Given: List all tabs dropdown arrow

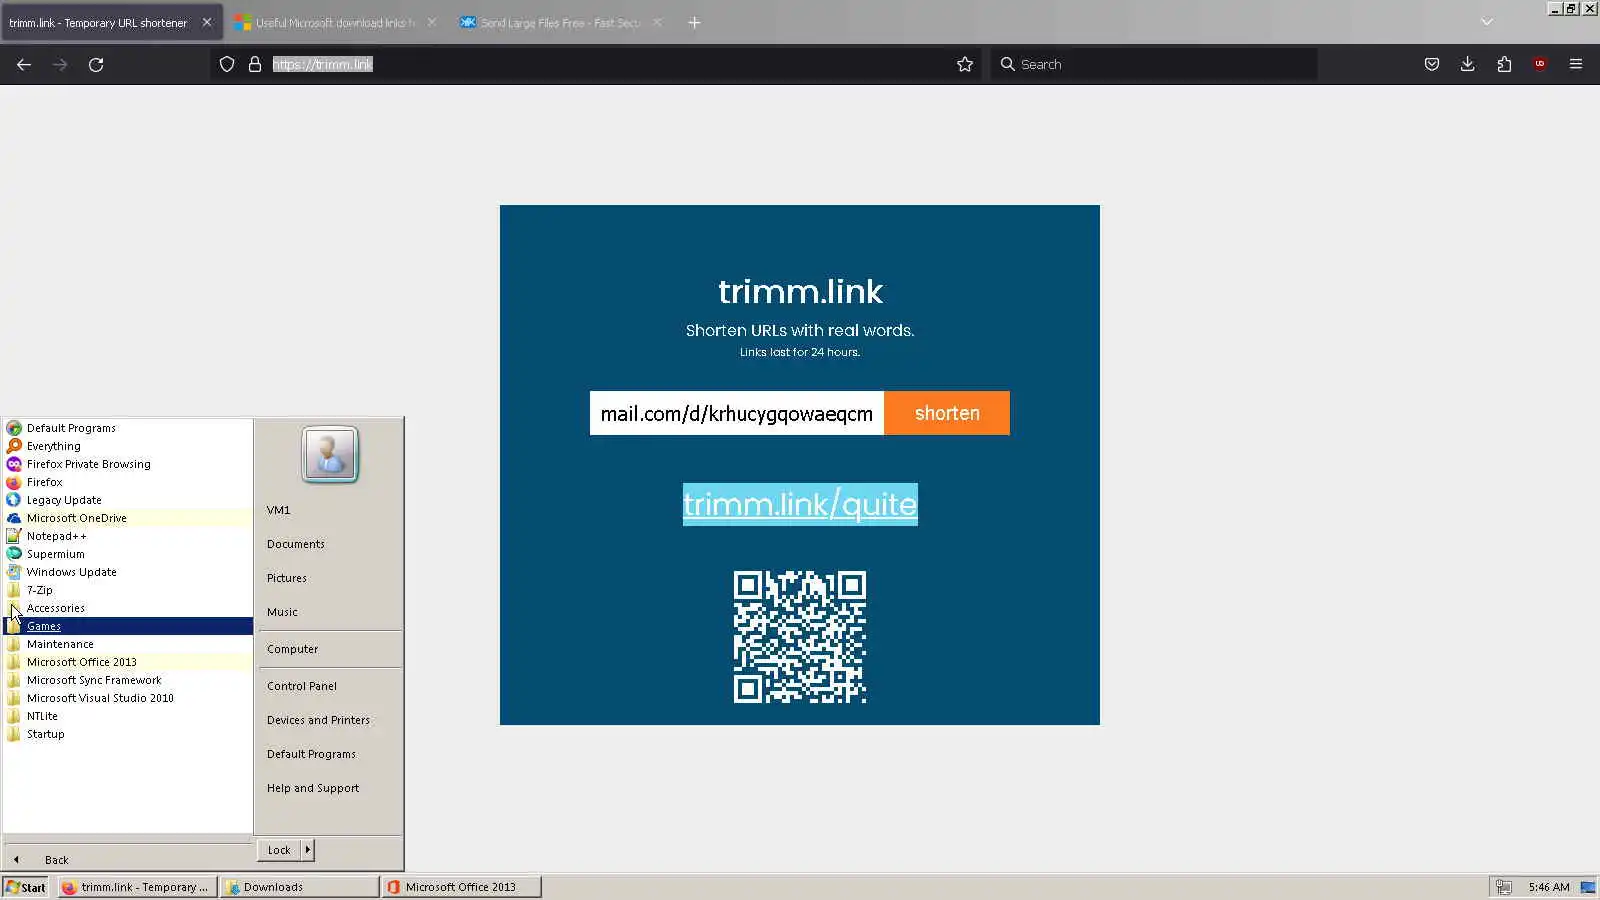Looking at the screenshot, I should point(1487,22).
